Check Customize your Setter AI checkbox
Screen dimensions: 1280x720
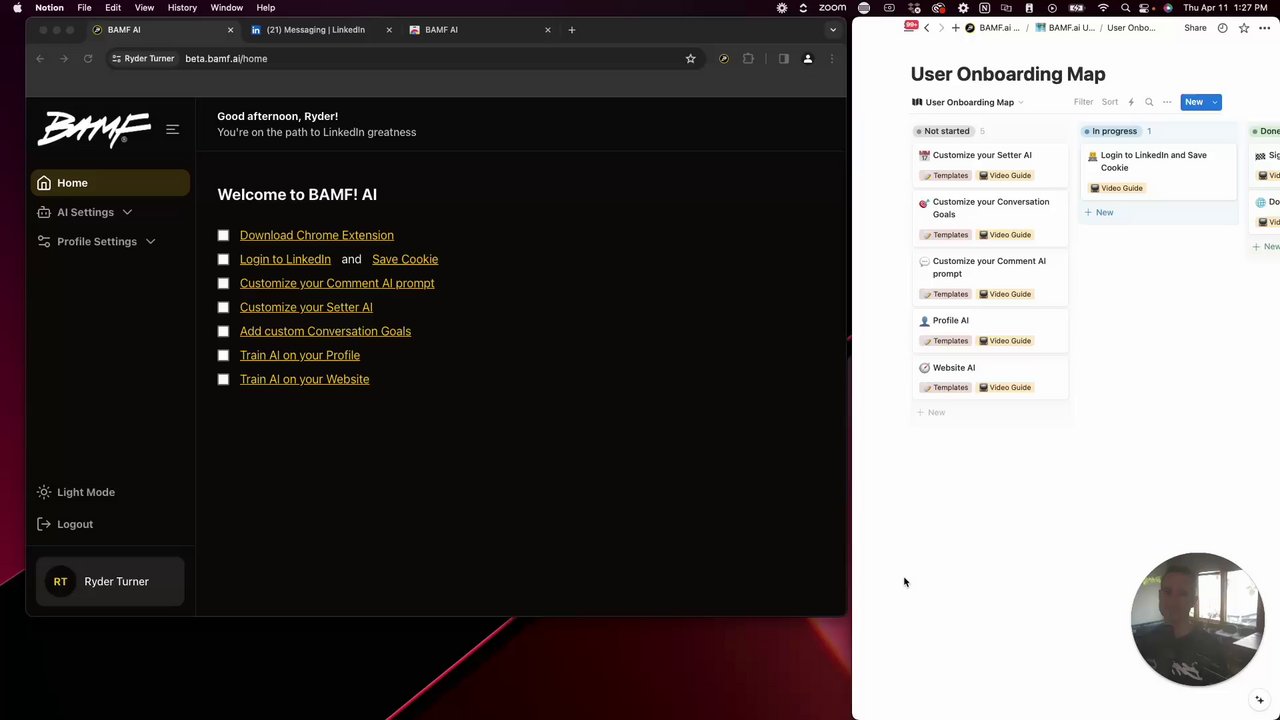[x=223, y=307]
